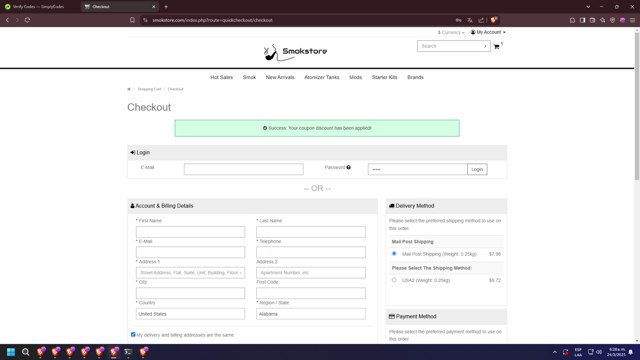This screenshot has height=360, width=640.
Task: Click the Address 2 field
Action: pyautogui.click(x=311, y=273)
